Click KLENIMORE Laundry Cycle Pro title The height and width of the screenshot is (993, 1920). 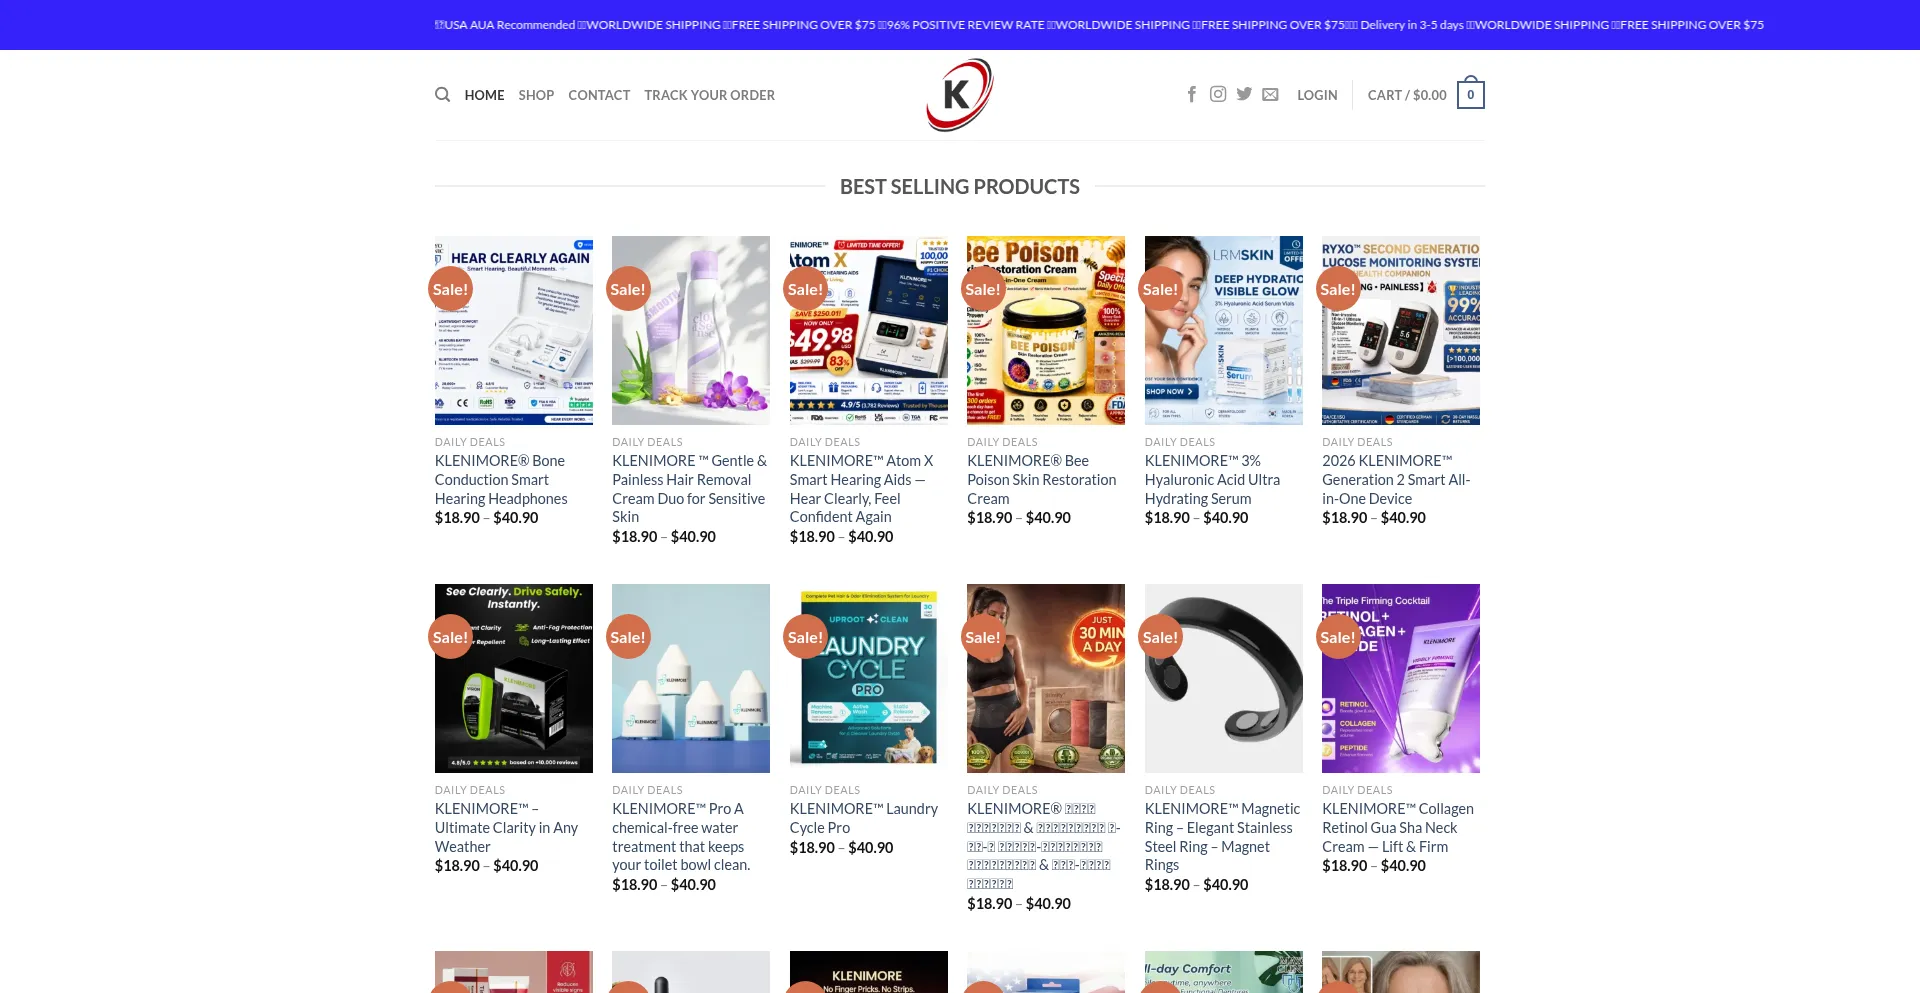tap(863, 818)
